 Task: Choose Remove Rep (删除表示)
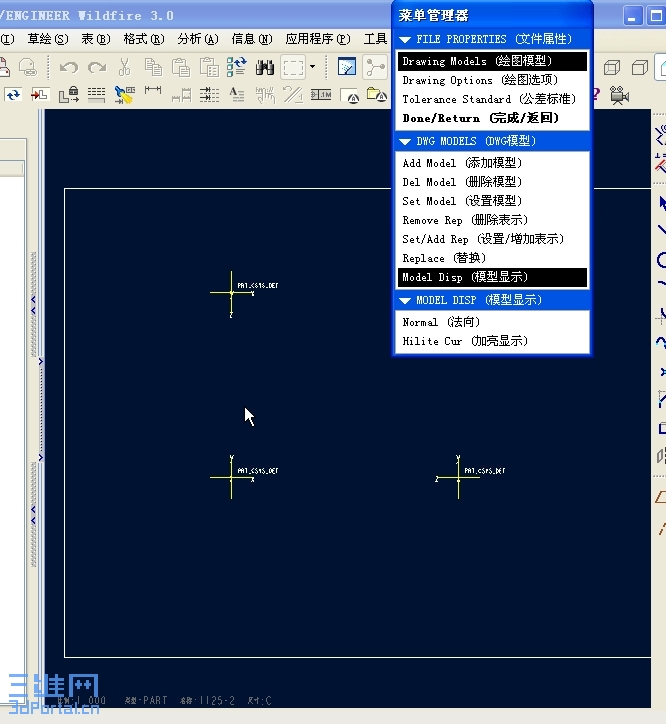click(492, 220)
